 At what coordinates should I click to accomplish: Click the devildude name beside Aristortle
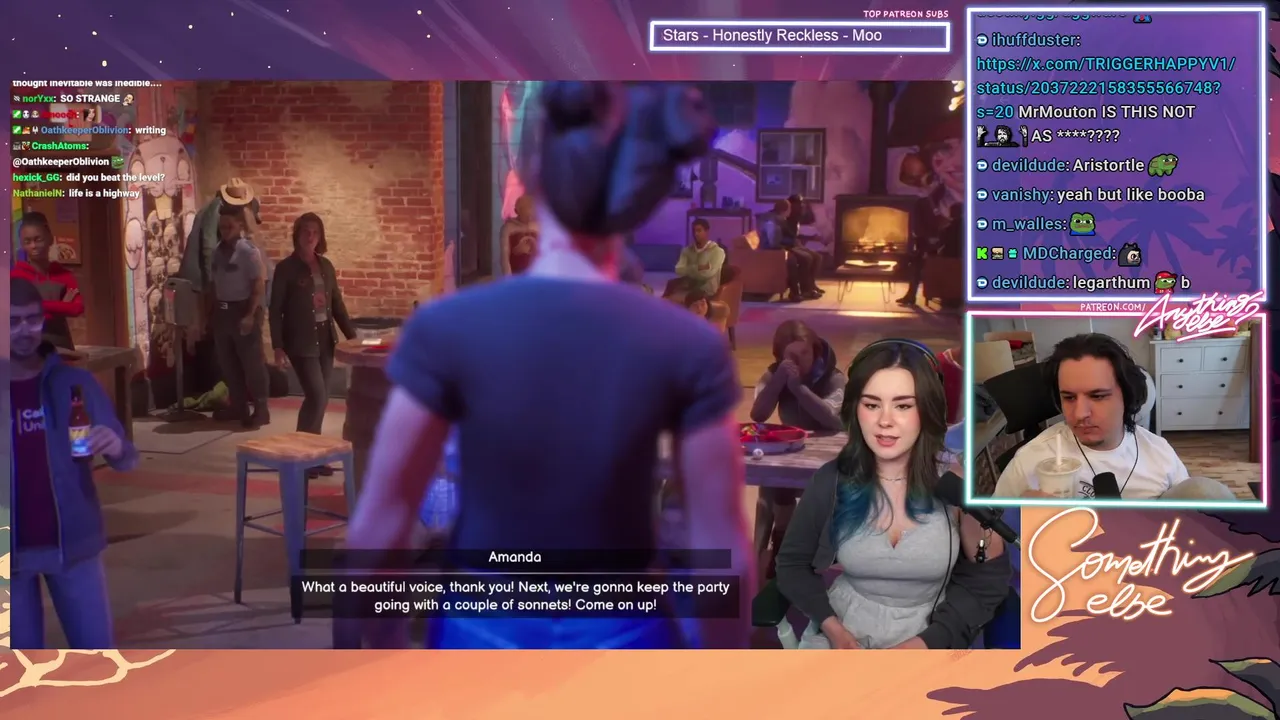pyautogui.click(x=1030, y=166)
